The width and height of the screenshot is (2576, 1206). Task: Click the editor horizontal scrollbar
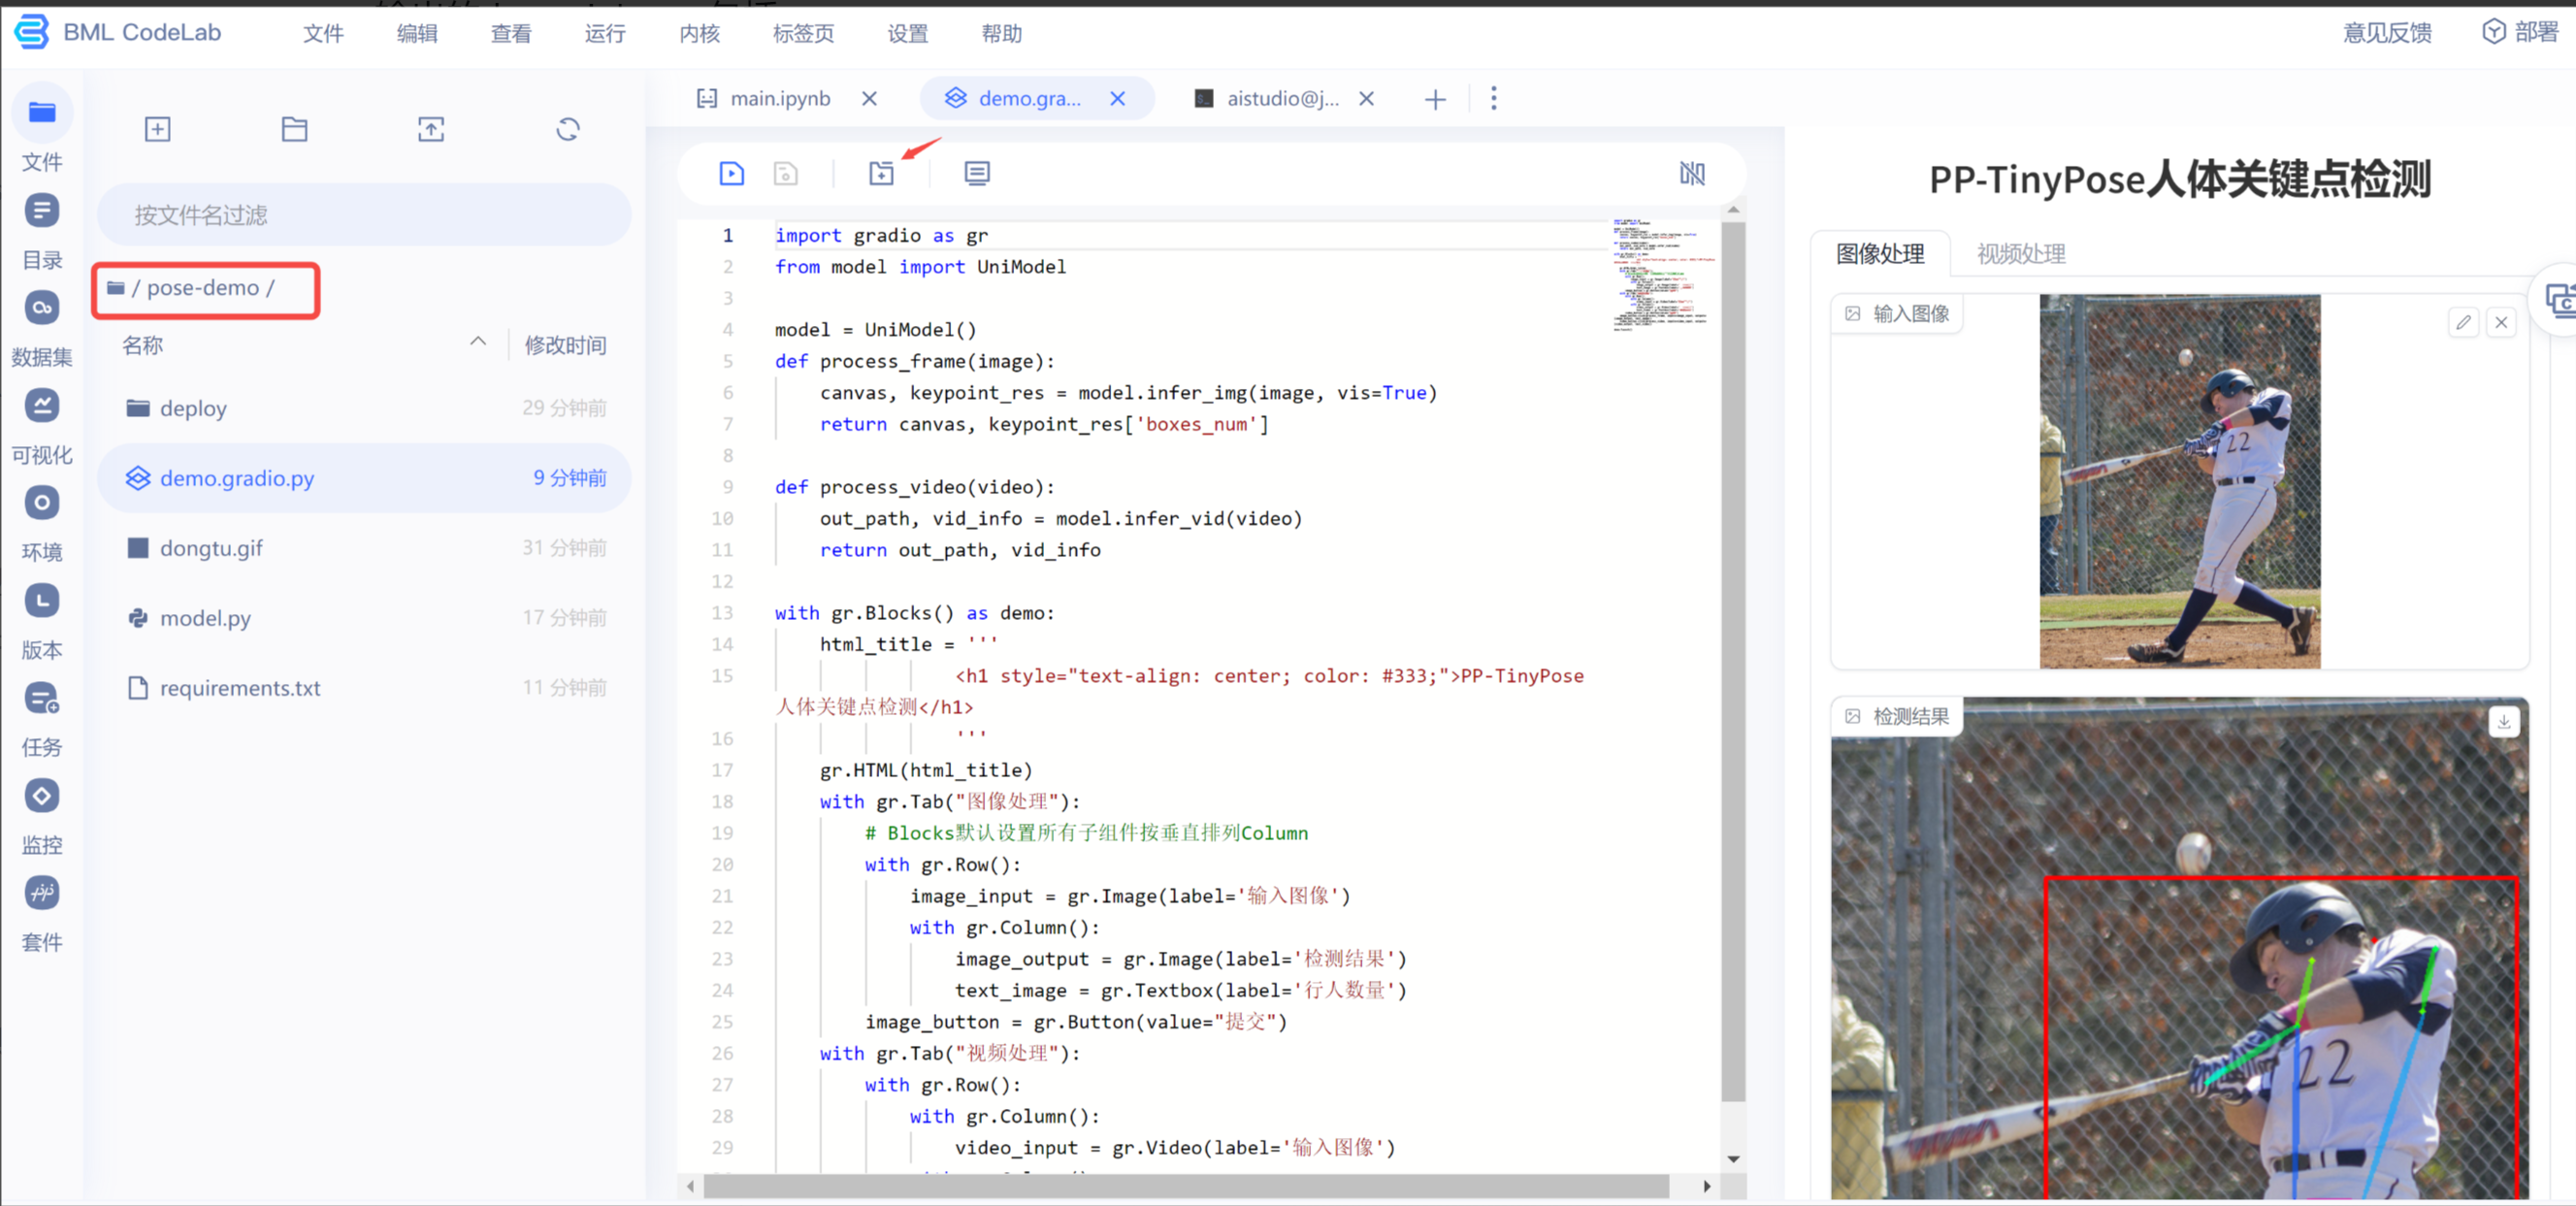coord(1185,1187)
